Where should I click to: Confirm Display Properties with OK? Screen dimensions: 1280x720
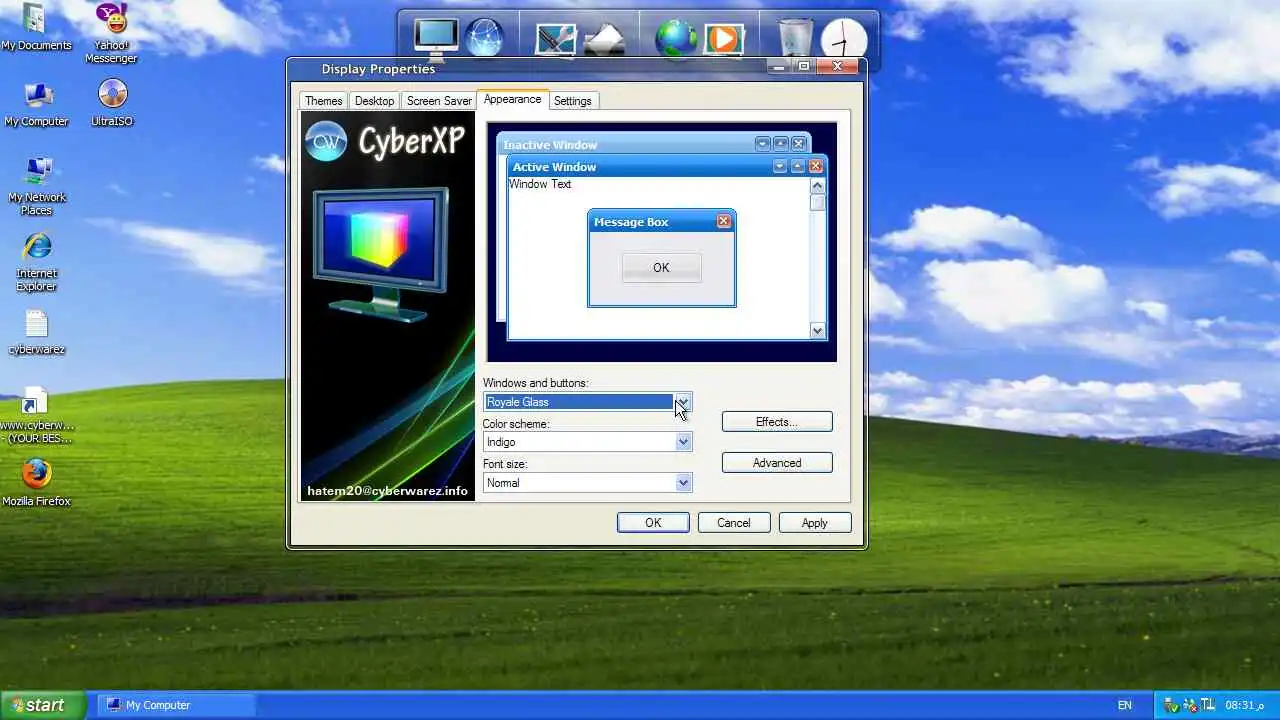click(x=653, y=523)
